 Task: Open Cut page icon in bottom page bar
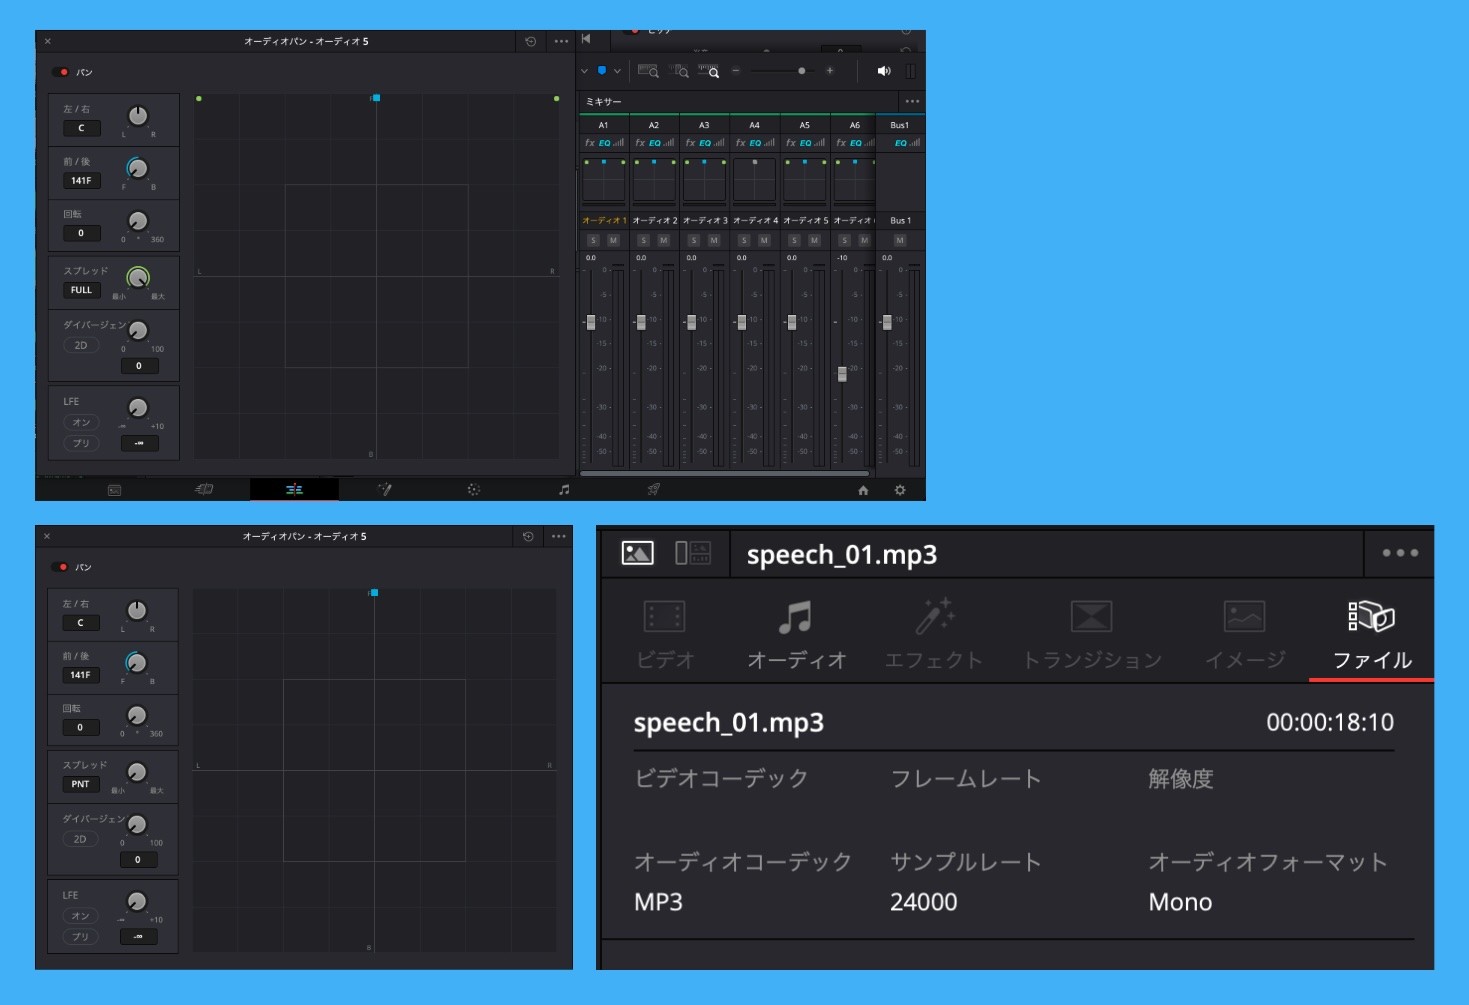click(x=204, y=489)
